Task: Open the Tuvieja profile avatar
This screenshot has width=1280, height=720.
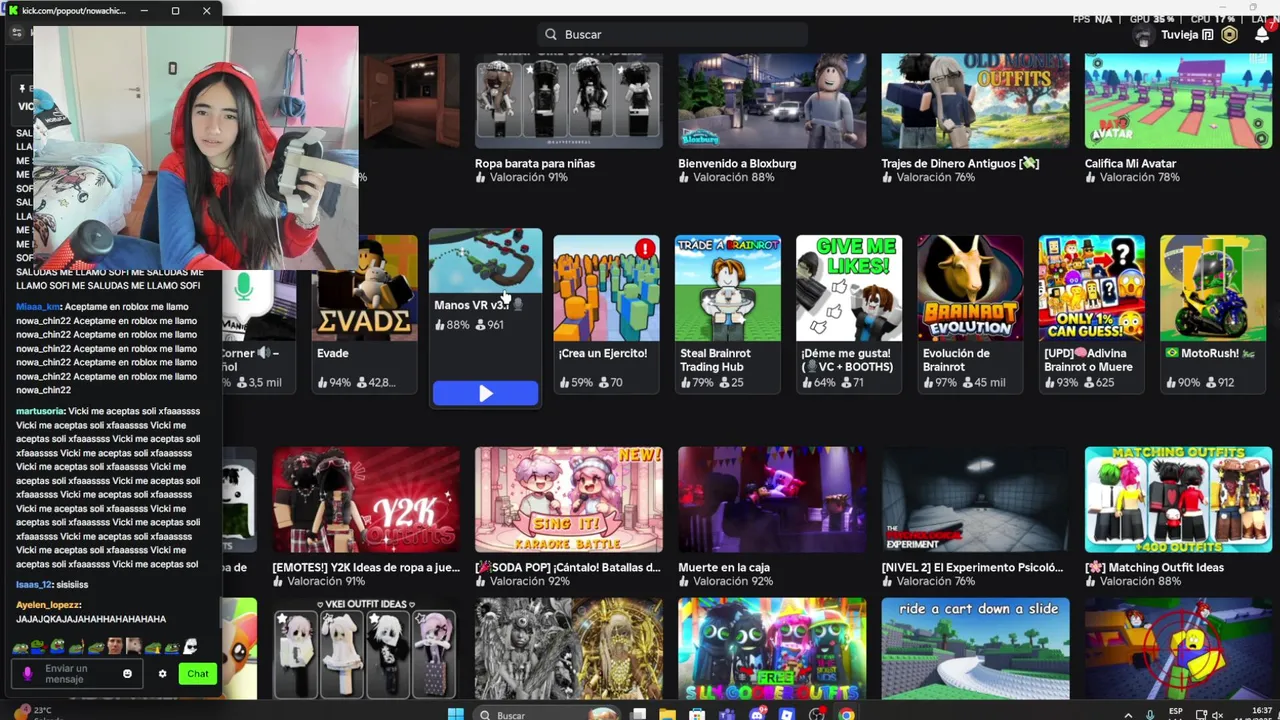Action: point(1144,36)
